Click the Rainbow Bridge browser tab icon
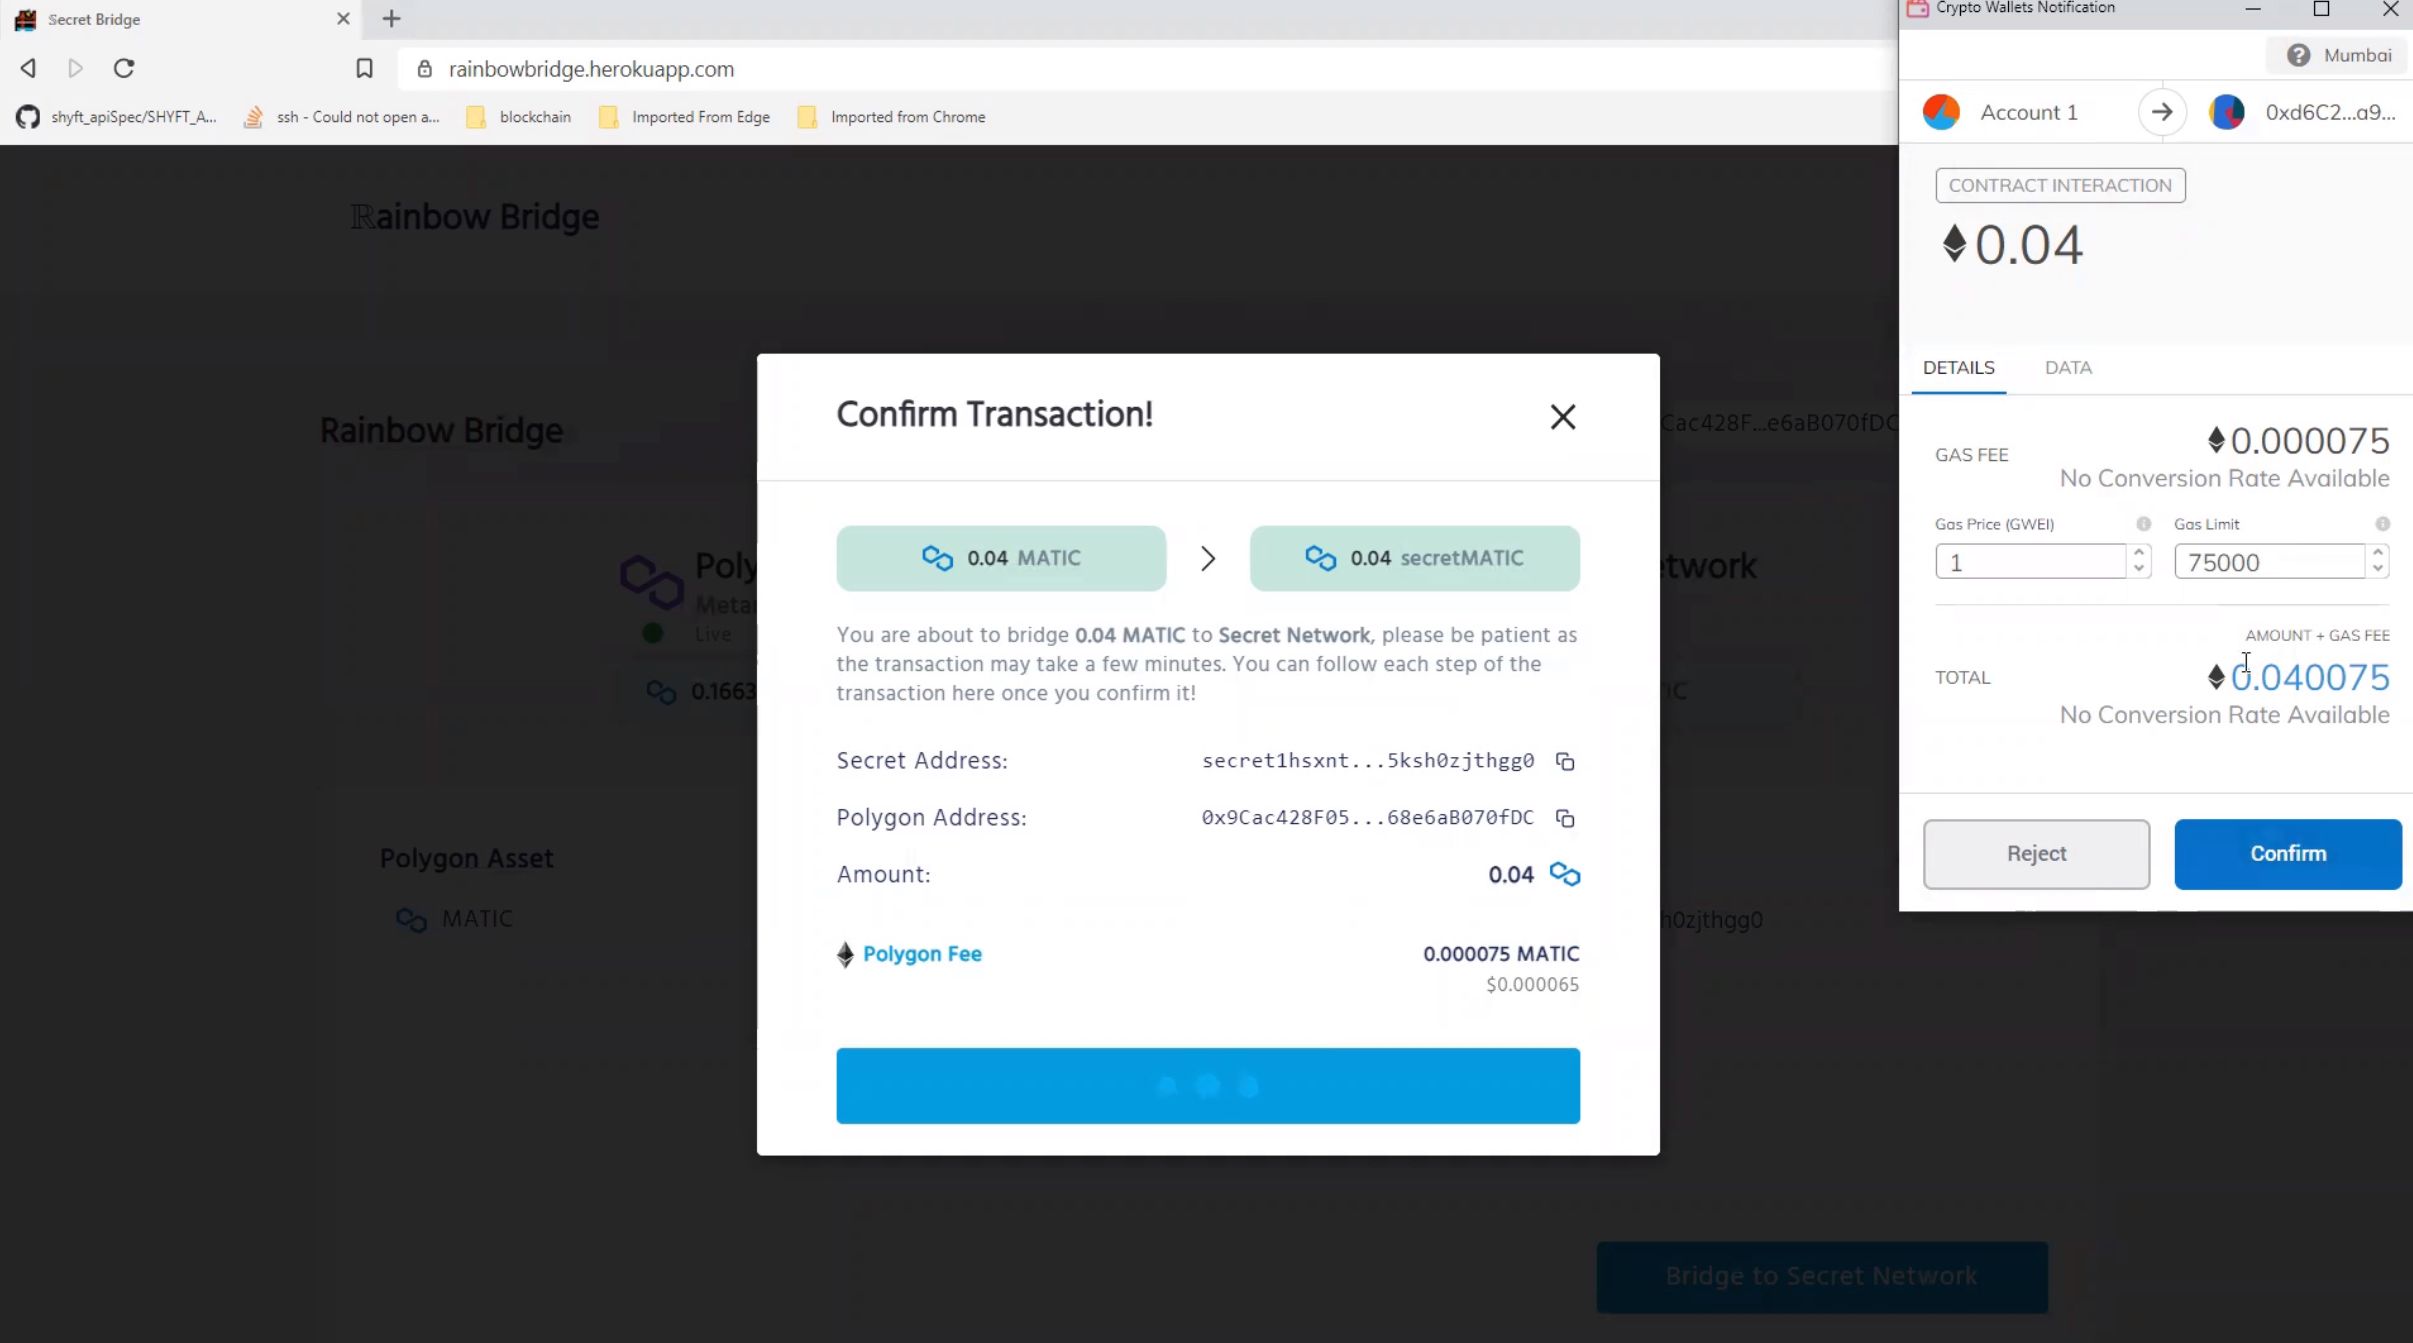The height and width of the screenshot is (1343, 2413). [25, 18]
